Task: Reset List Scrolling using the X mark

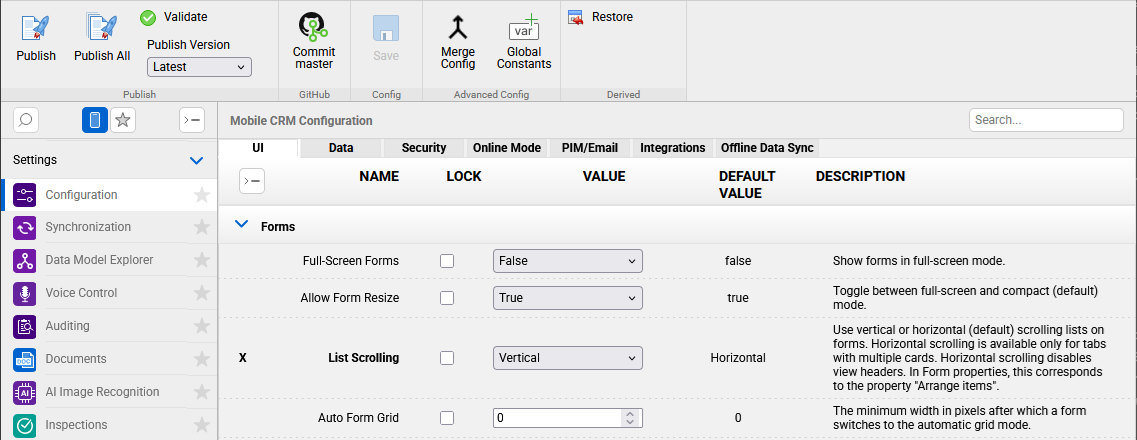Action: coord(243,358)
